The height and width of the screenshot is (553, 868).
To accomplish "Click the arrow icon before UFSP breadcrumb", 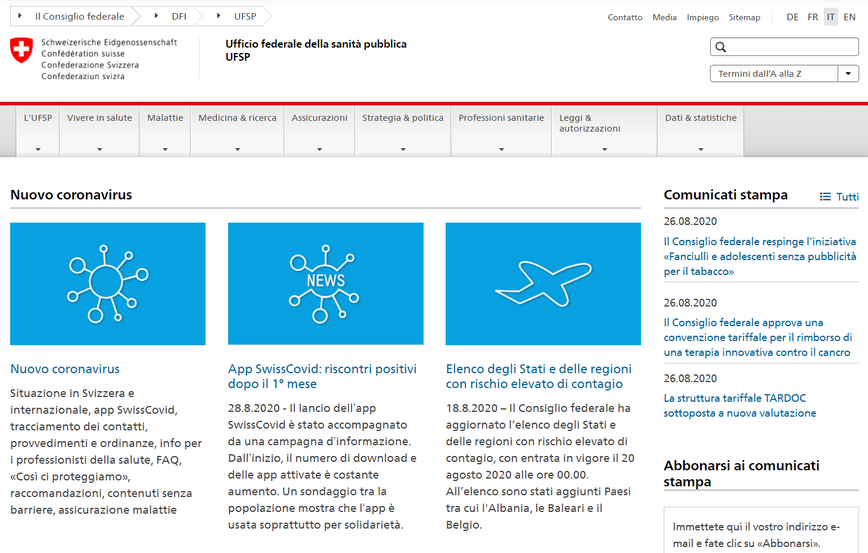I will pos(219,16).
